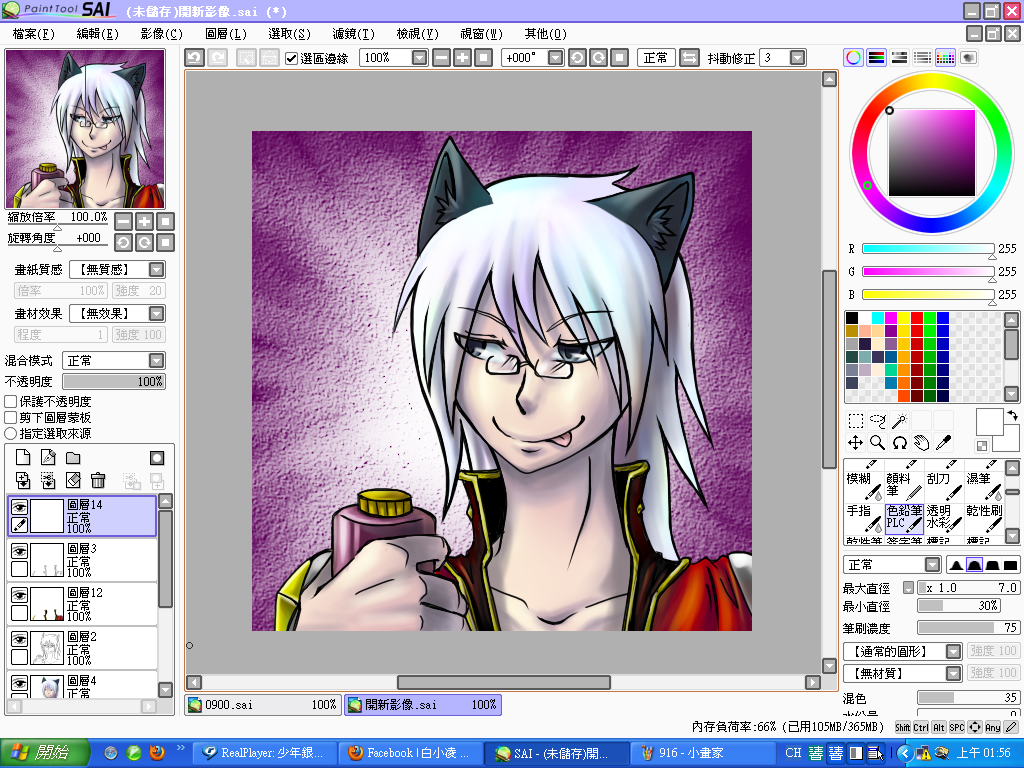This screenshot has width=1024, height=768.
Task: Enable 保護不透明度 checkbox
Action: pos(10,401)
